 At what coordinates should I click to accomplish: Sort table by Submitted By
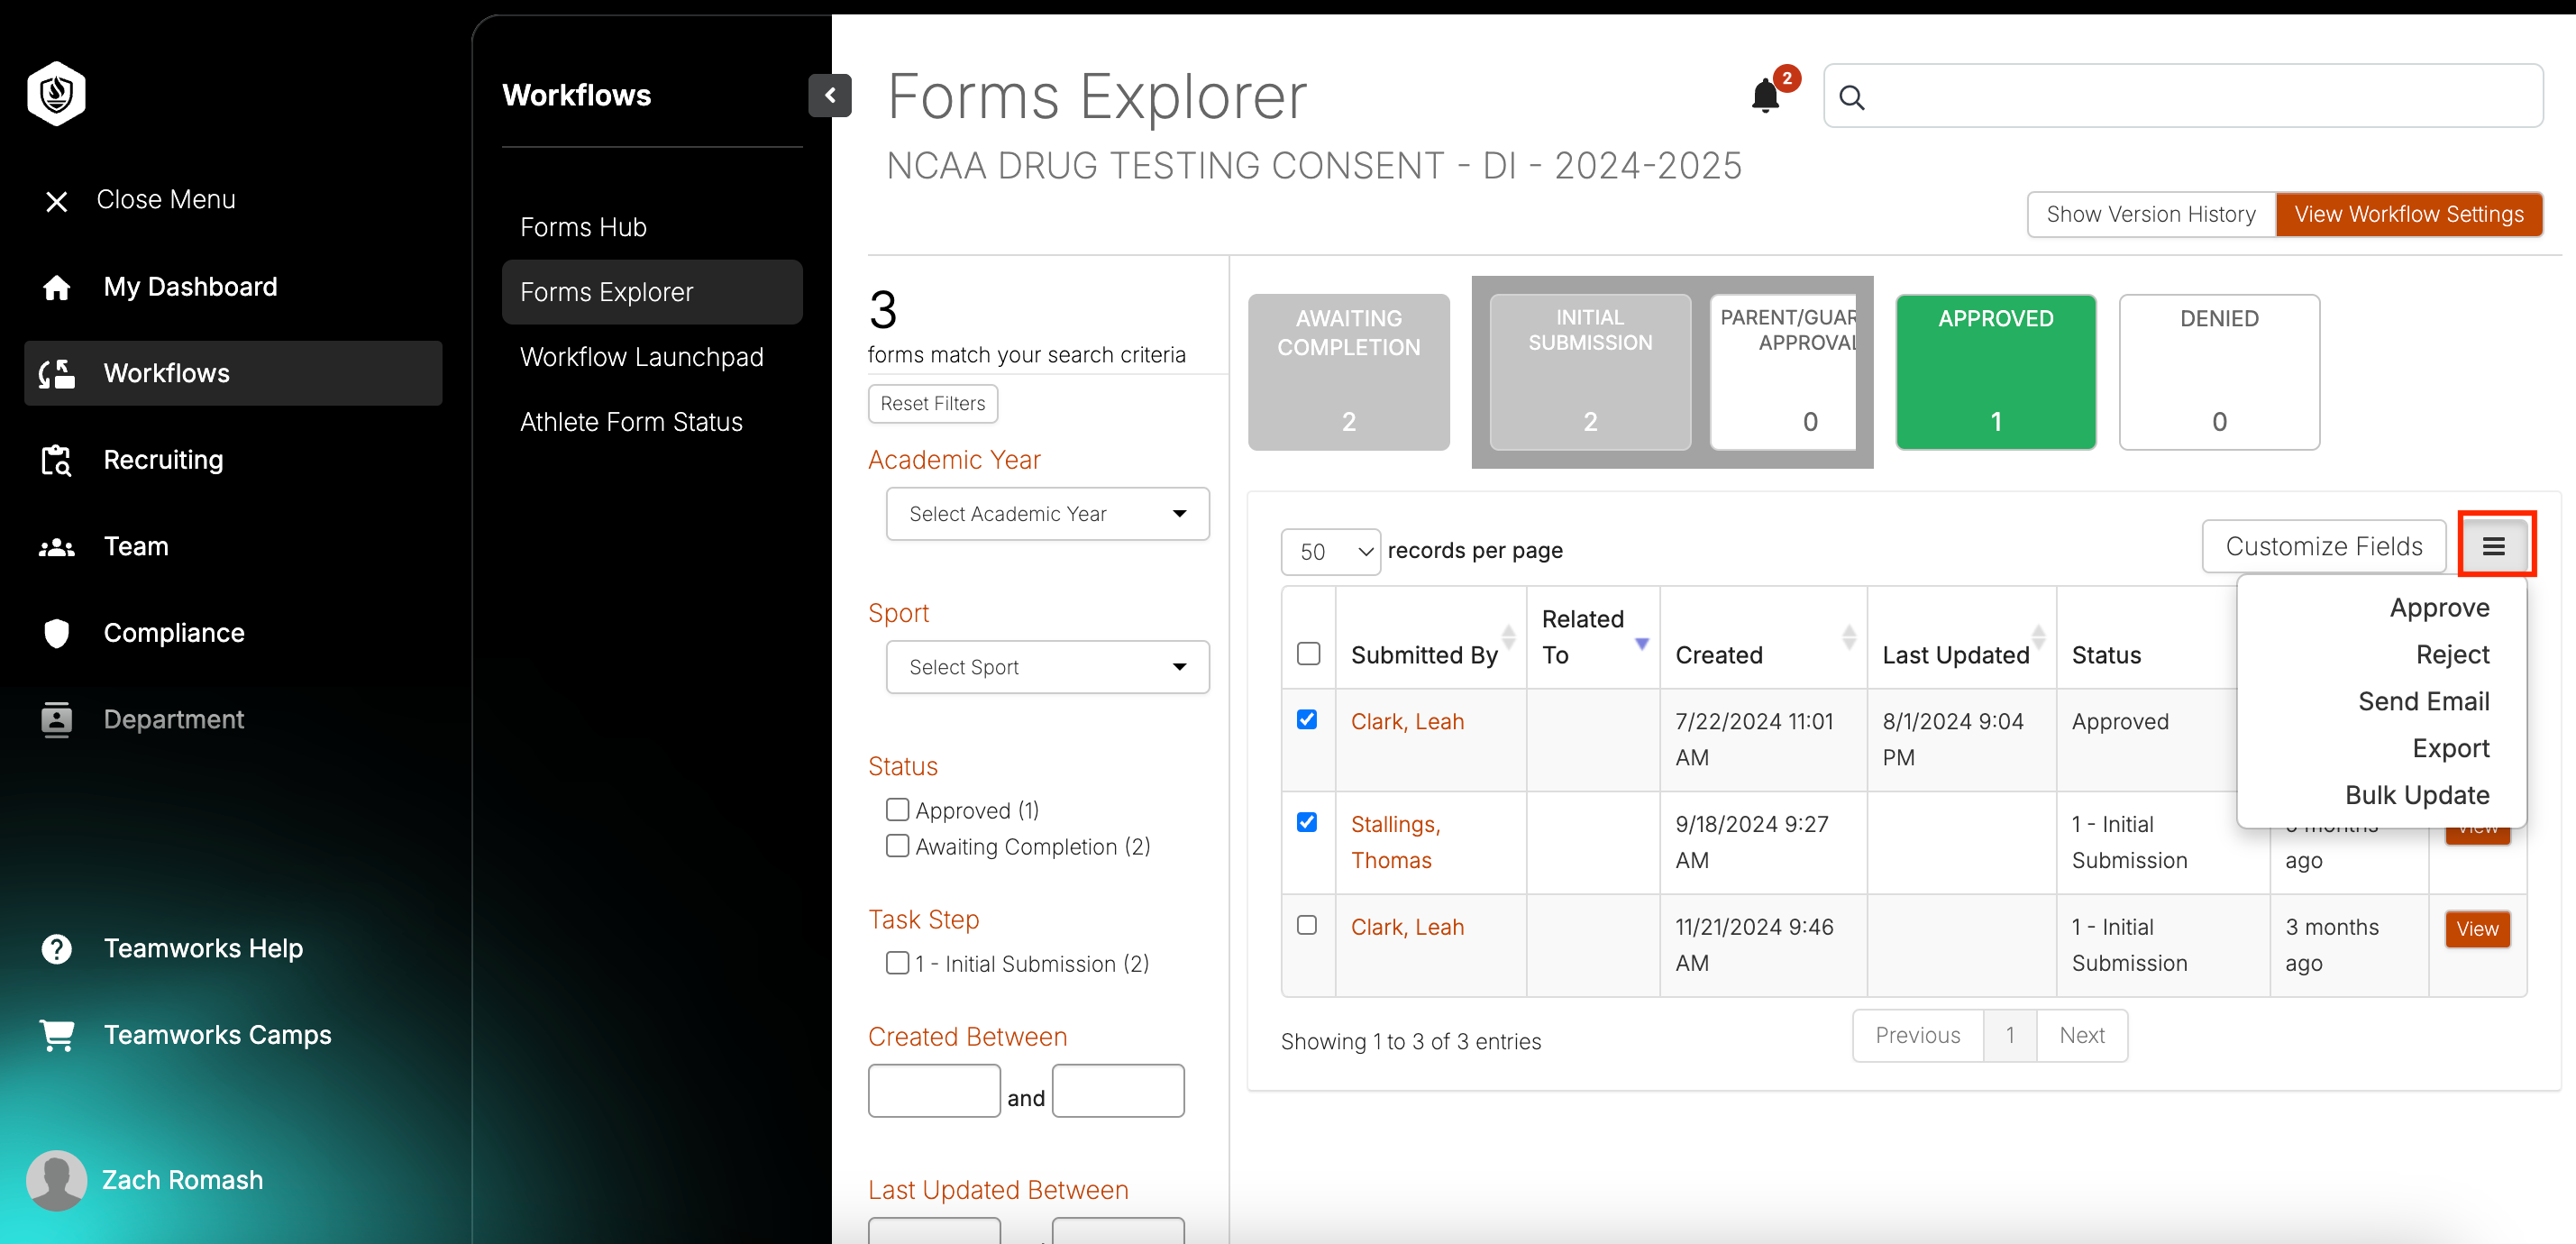click(x=1508, y=638)
